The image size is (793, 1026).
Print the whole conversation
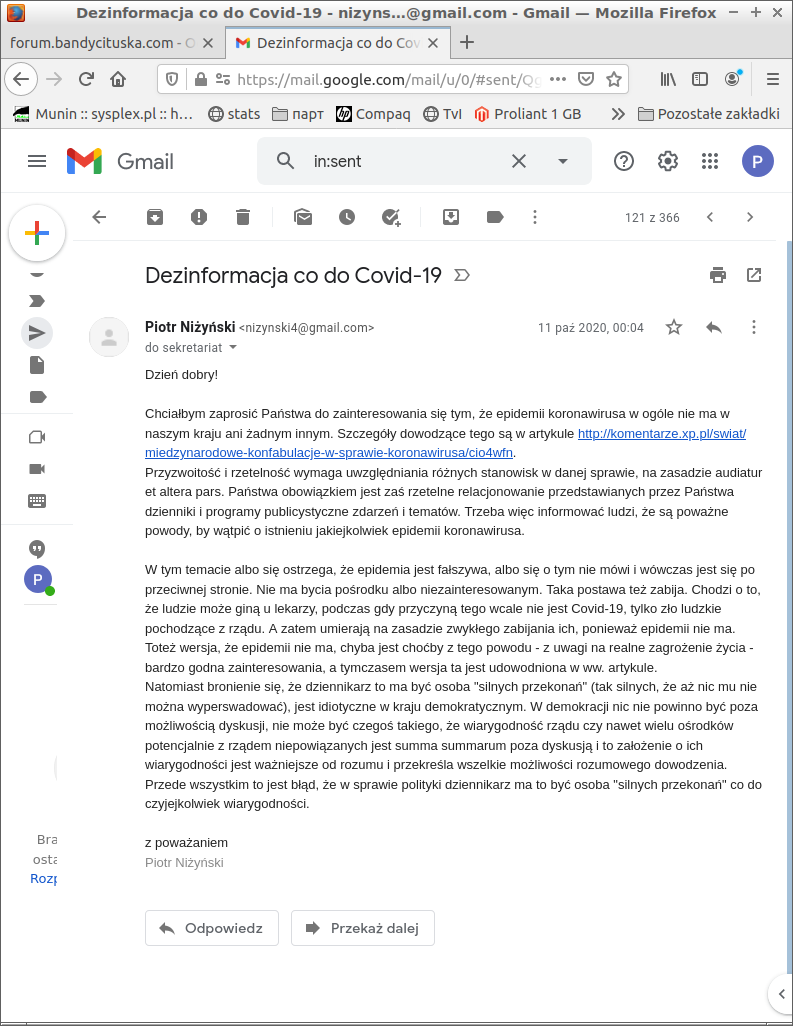tap(718, 275)
